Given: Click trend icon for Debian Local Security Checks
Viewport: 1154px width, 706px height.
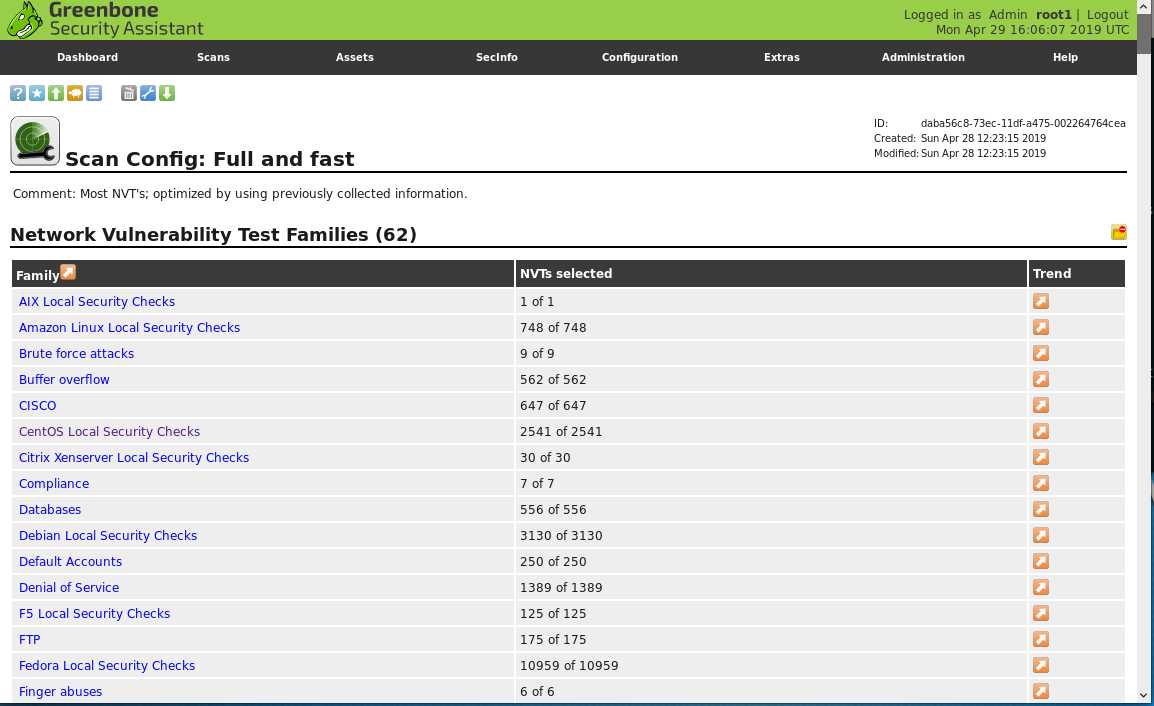Looking at the screenshot, I should [x=1041, y=535].
